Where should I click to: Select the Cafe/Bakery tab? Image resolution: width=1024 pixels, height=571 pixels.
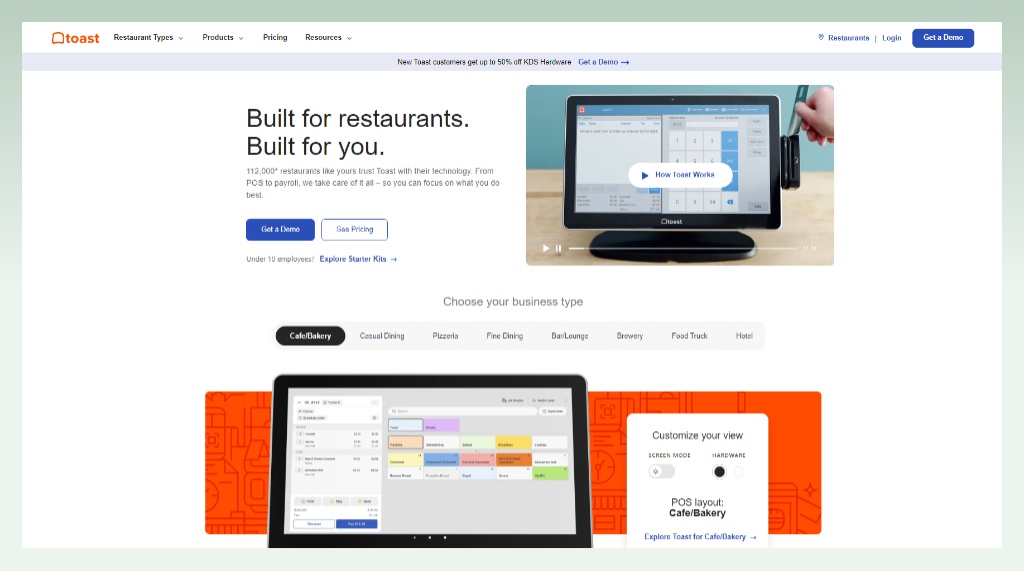click(310, 336)
